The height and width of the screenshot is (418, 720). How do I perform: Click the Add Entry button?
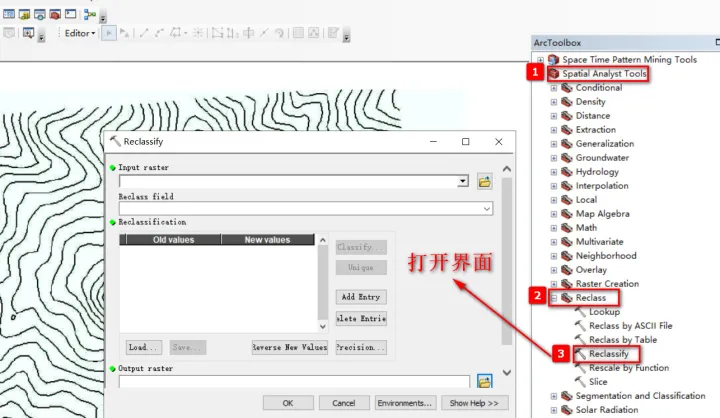tap(361, 297)
